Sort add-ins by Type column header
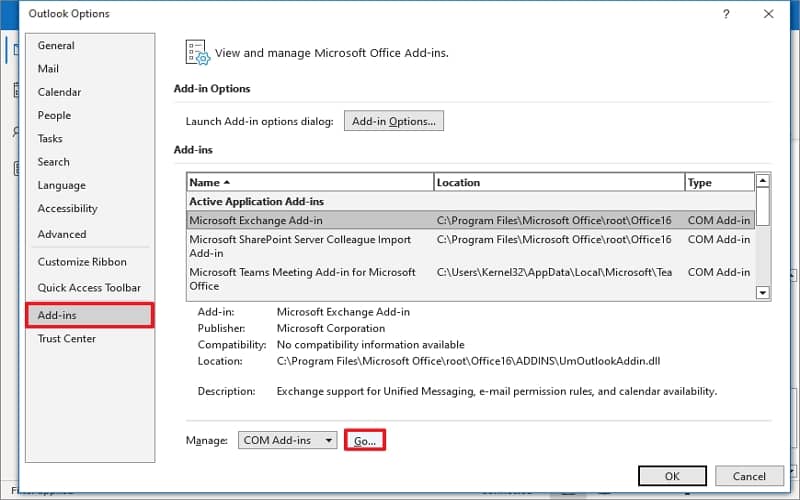Screen dimensions: 800x500 pyautogui.click(x=719, y=182)
